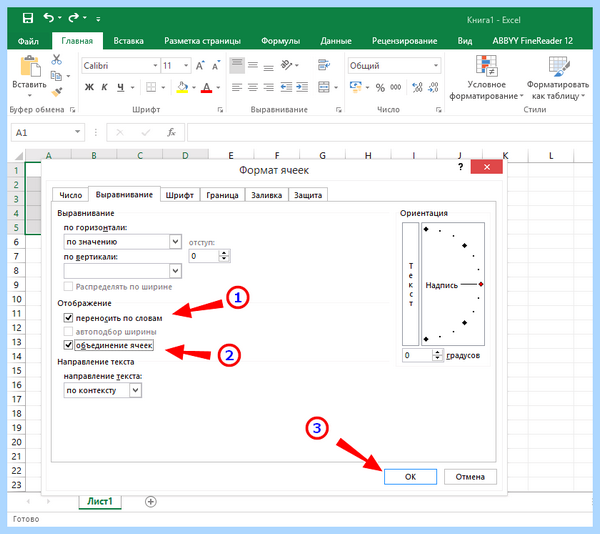Image resolution: width=600 pixels, height=534 pixels.
Task: Click the Redo arrow icon
Action: (73, 18)
